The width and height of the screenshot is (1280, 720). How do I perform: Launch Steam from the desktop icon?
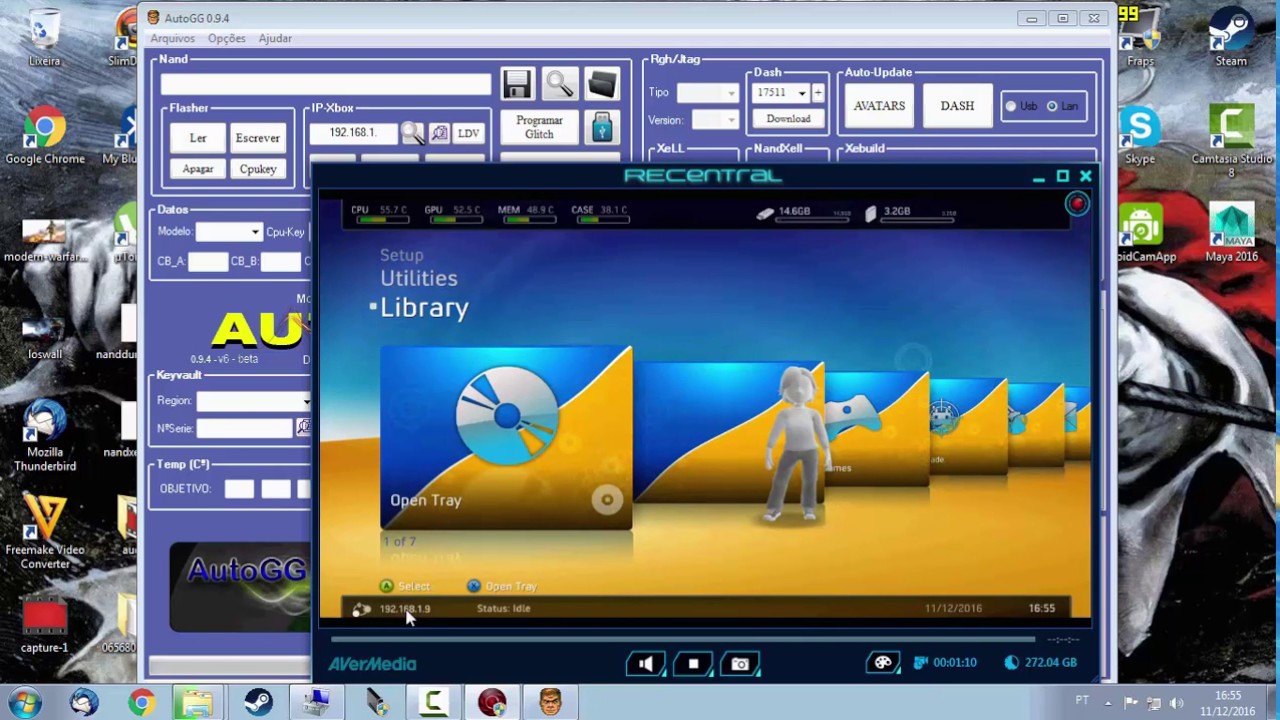pyautogui.click(x=1231, y=37)
